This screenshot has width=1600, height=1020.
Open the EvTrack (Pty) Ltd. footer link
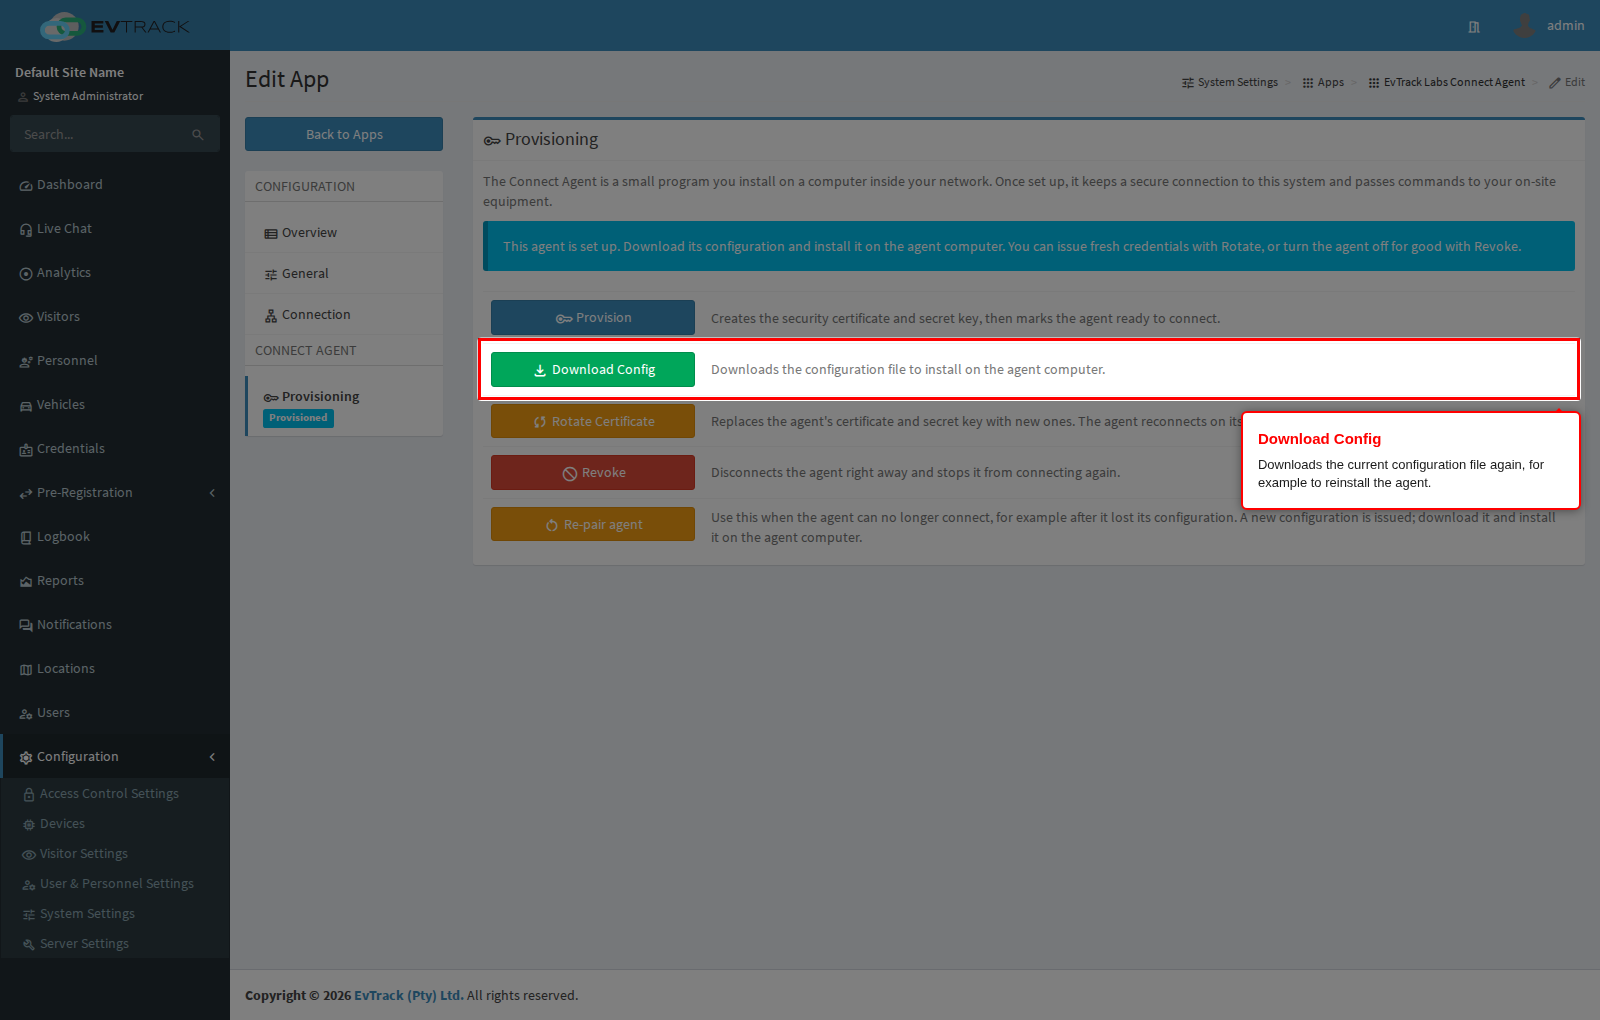click(x=409, y=996)
